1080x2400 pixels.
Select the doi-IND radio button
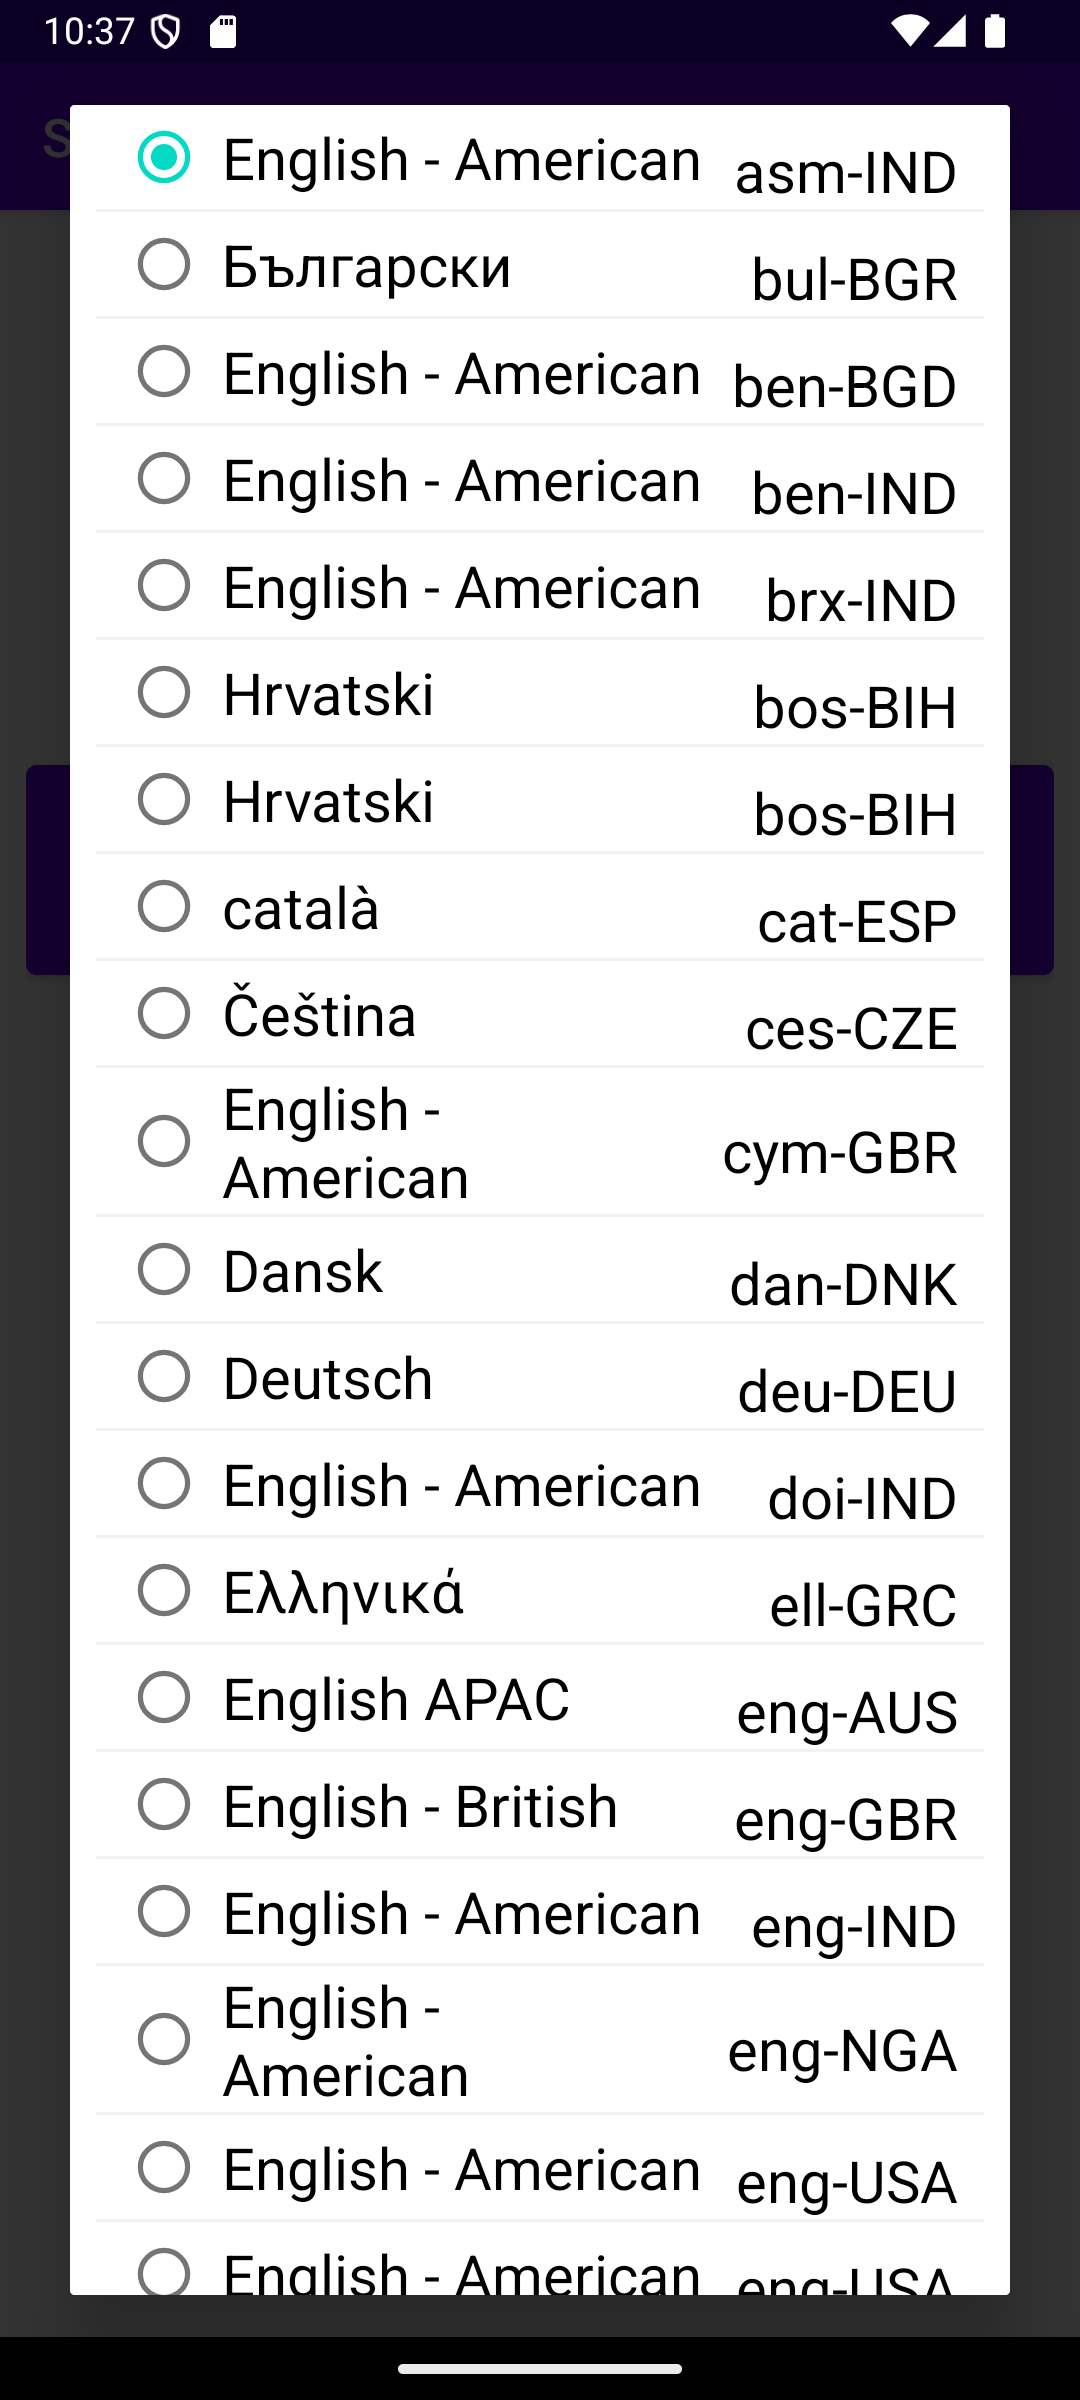(x=164, y=1484)
